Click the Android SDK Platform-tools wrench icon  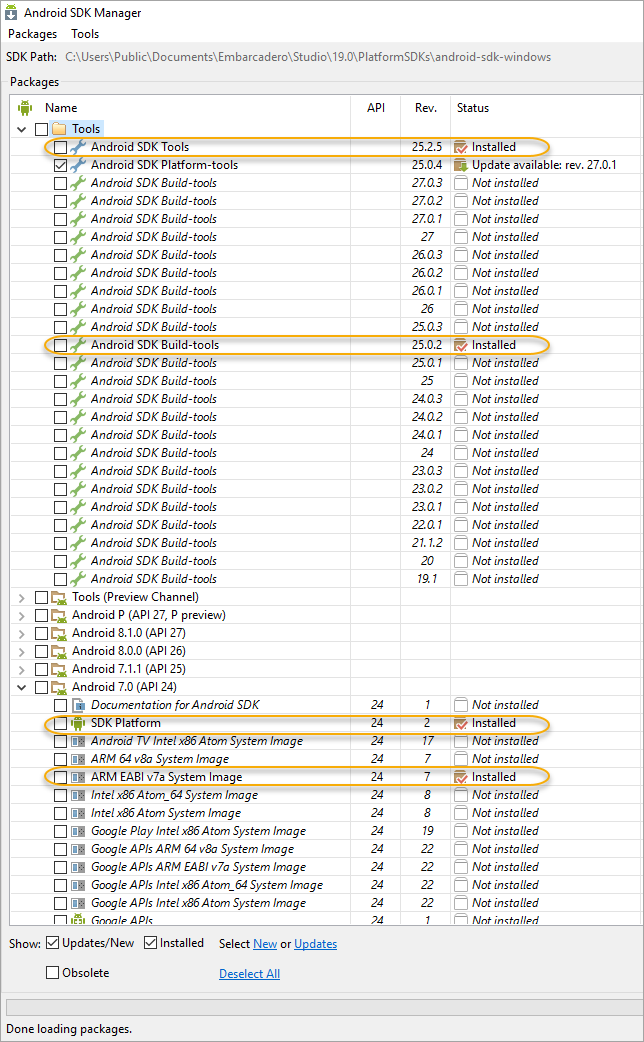point(79,165)
